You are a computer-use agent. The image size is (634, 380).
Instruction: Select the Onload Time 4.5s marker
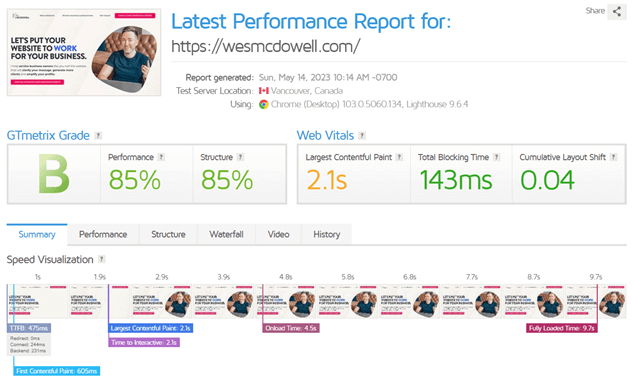(x=291, y=328)
